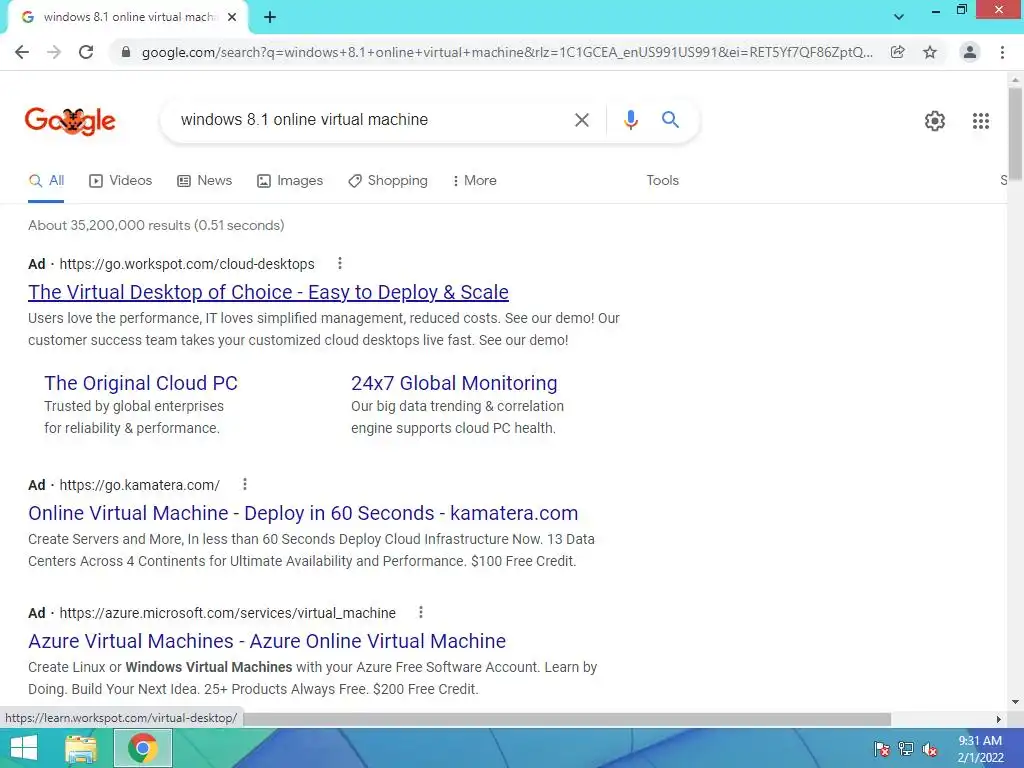The width and height of the screenshot is (1024, 768).
Task: Click the muted volume tray icon
Action: click(930, 749)
